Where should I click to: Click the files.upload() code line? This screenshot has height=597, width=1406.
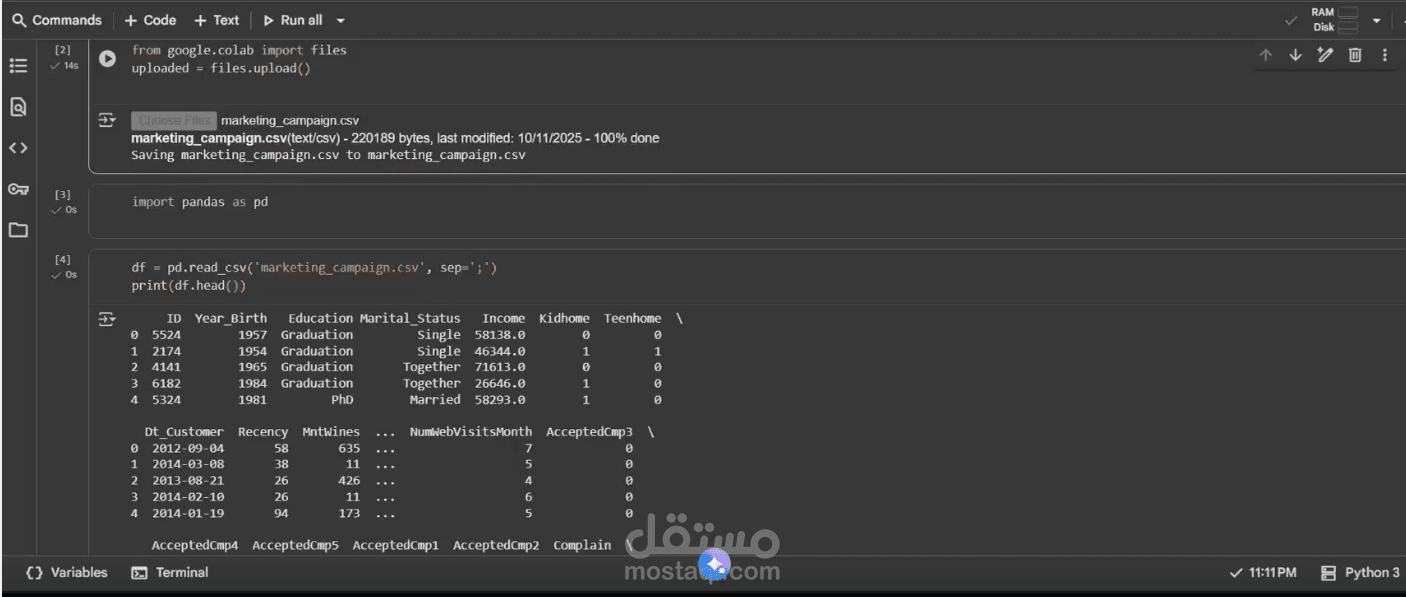click(x=221, y=68)
